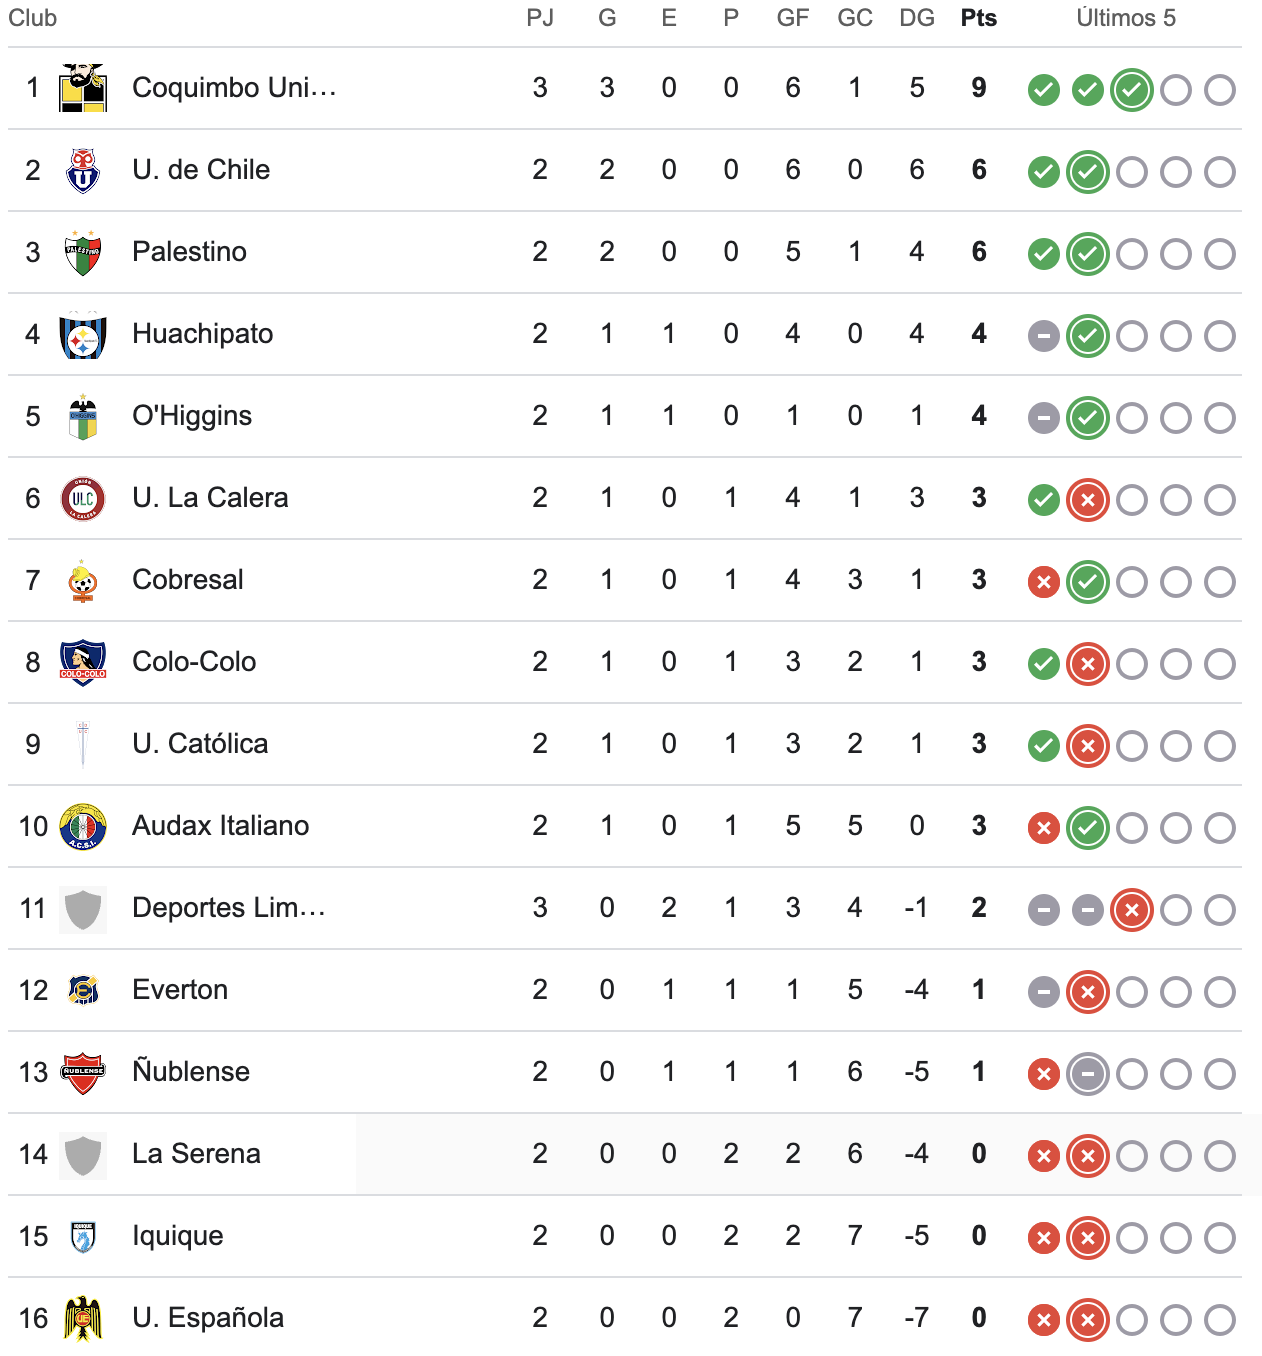Image resolution: width=1262 pixels, height=1356 pixels.
Task: Click the Coquimbo Unido club crest
Action: (83, 88)
